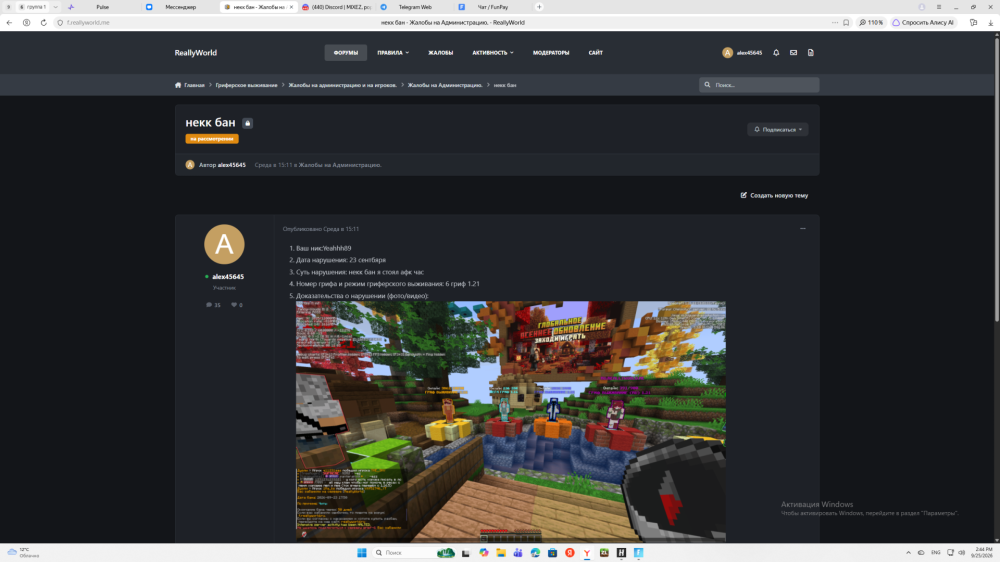Viewport: 1000px width, 562px height.
Task: Open Copilot from taskbar
Action: 483,552
